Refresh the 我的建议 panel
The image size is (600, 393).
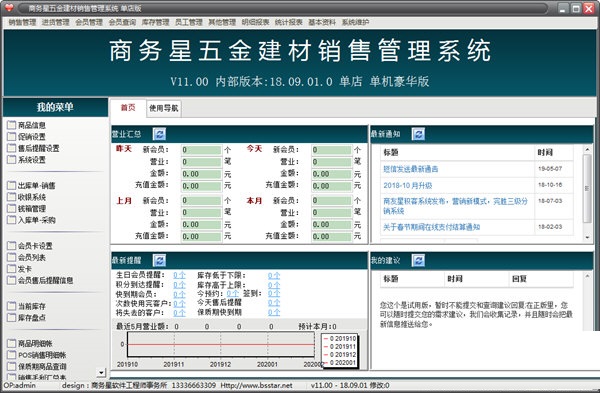418,261
